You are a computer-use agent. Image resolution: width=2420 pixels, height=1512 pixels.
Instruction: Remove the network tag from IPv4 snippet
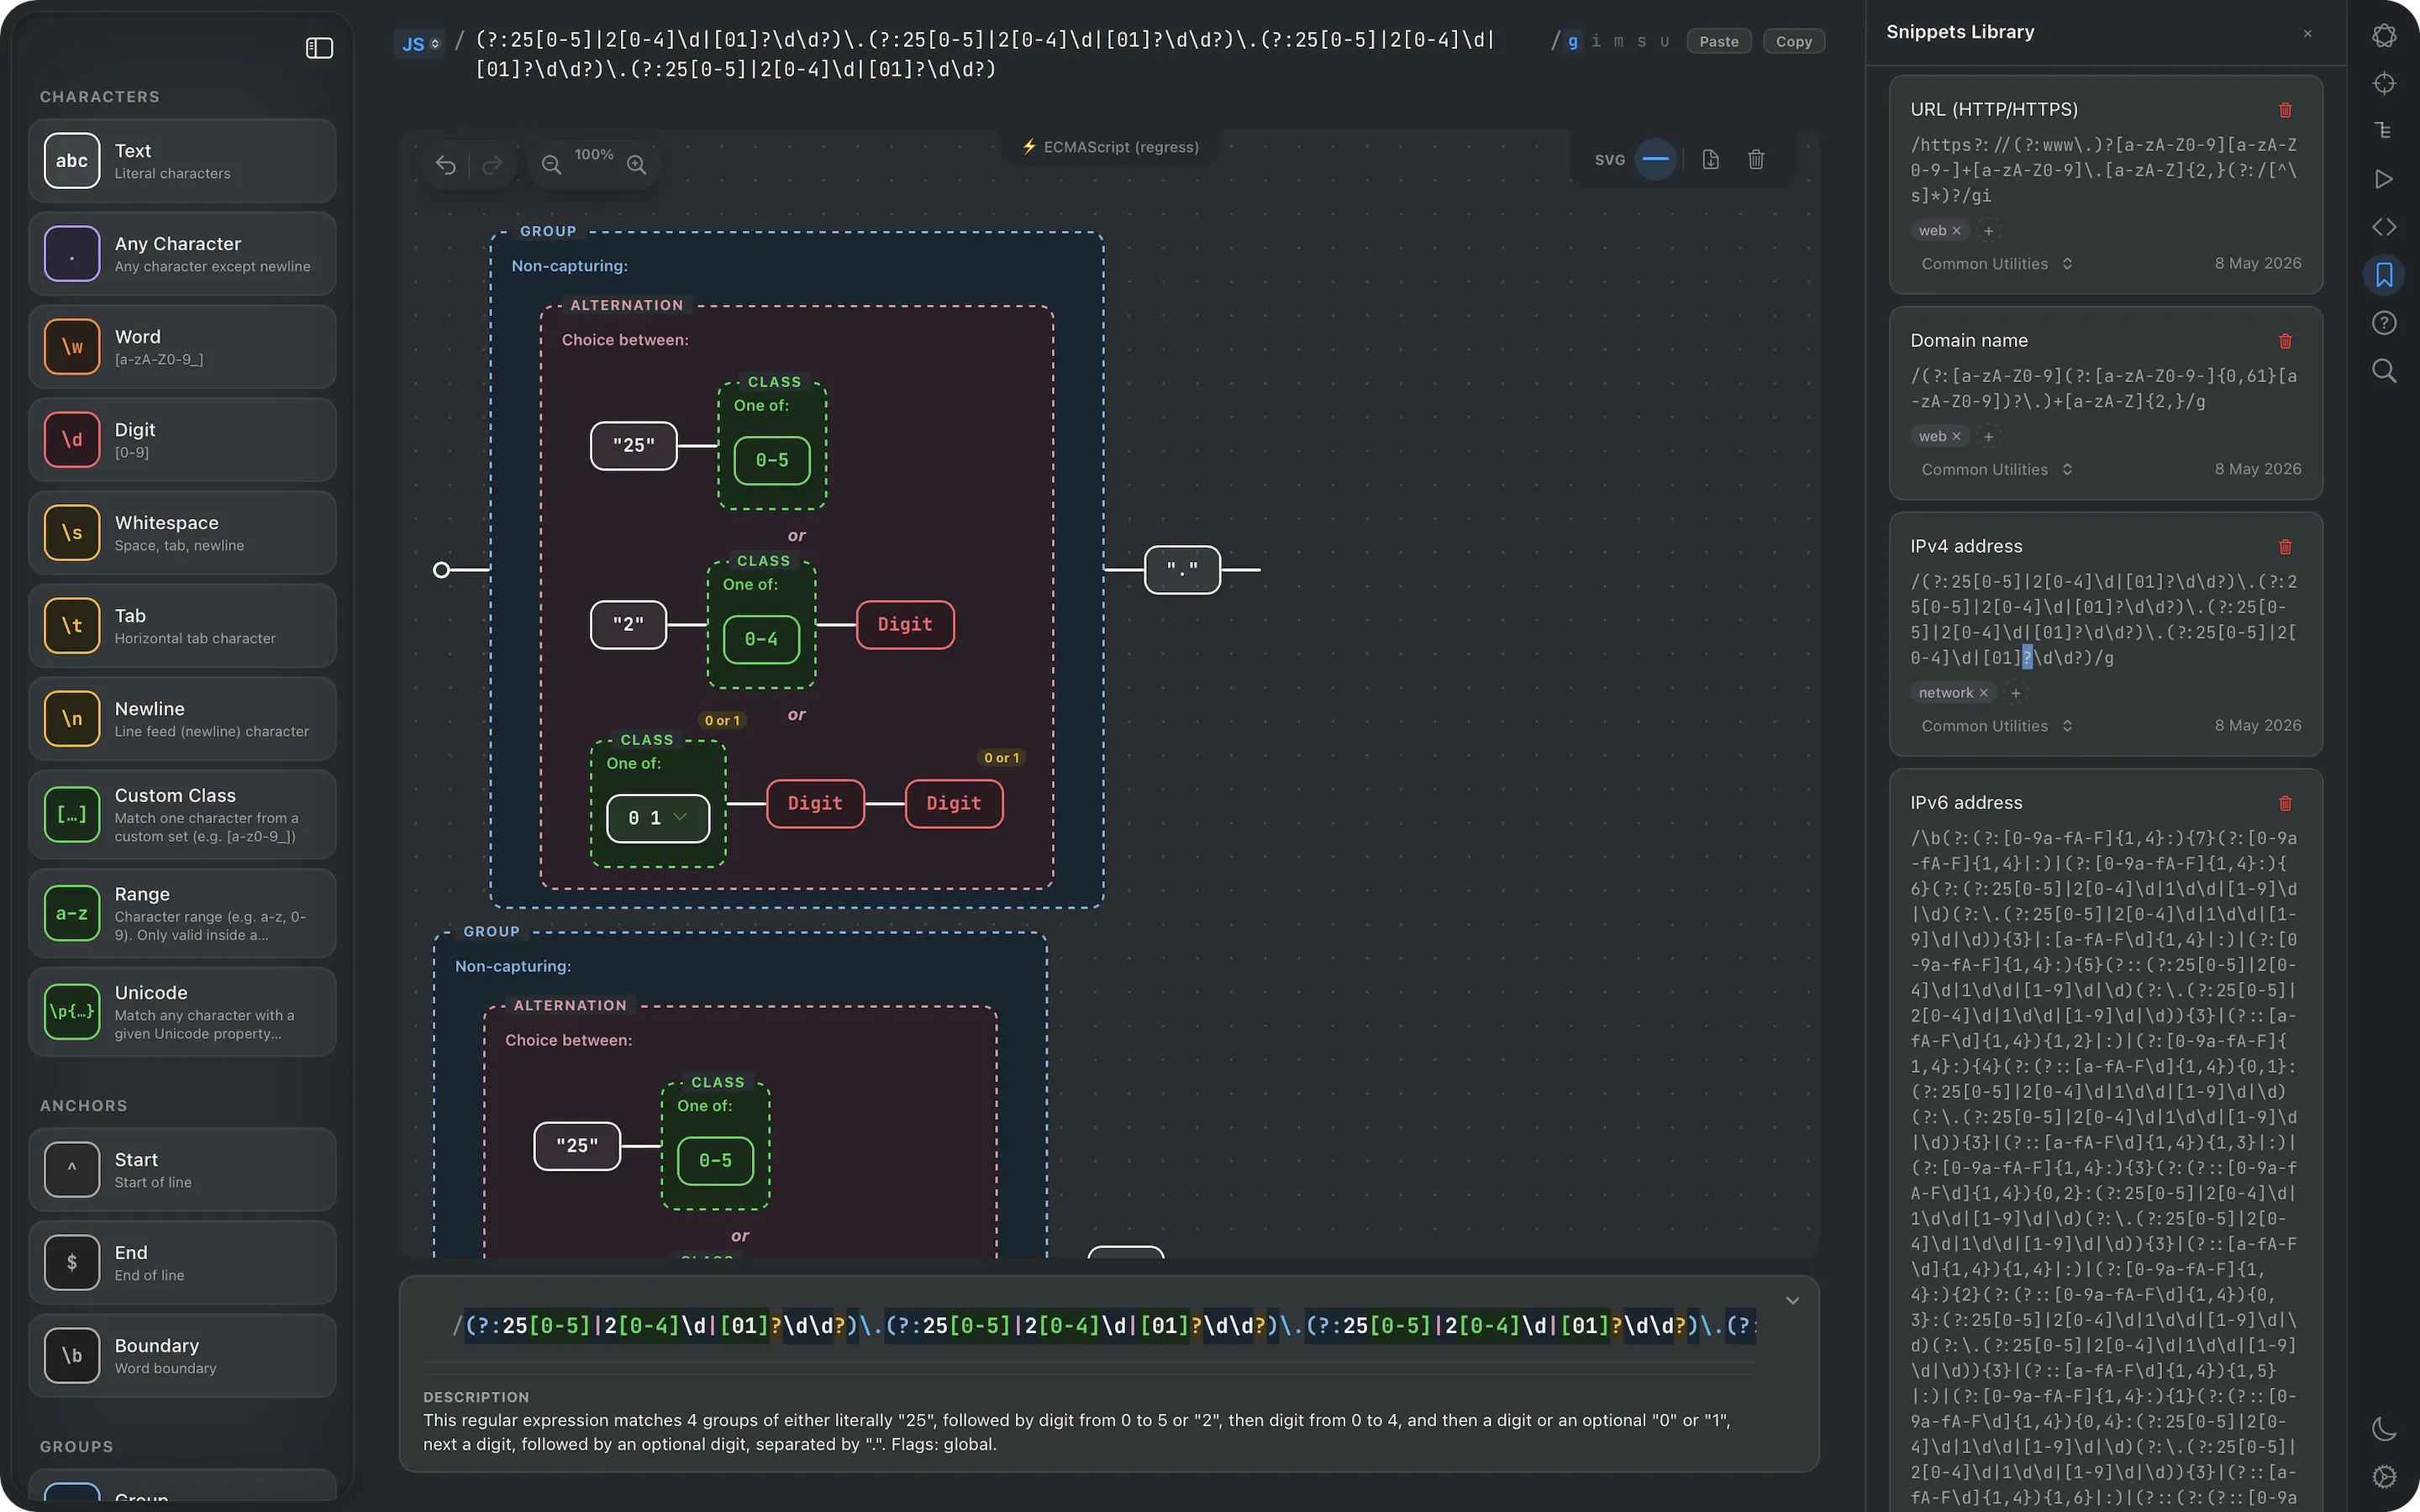click(x=1983, y=693)
